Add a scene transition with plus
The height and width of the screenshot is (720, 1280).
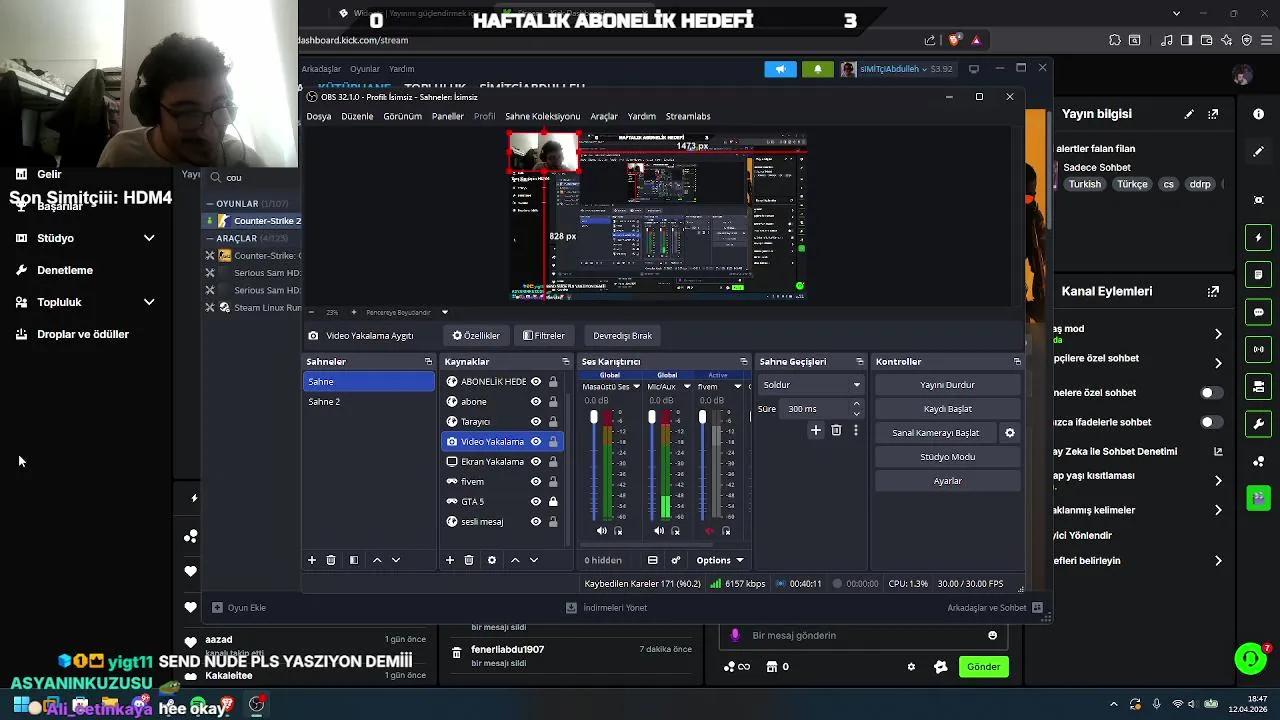coord(816,430)
